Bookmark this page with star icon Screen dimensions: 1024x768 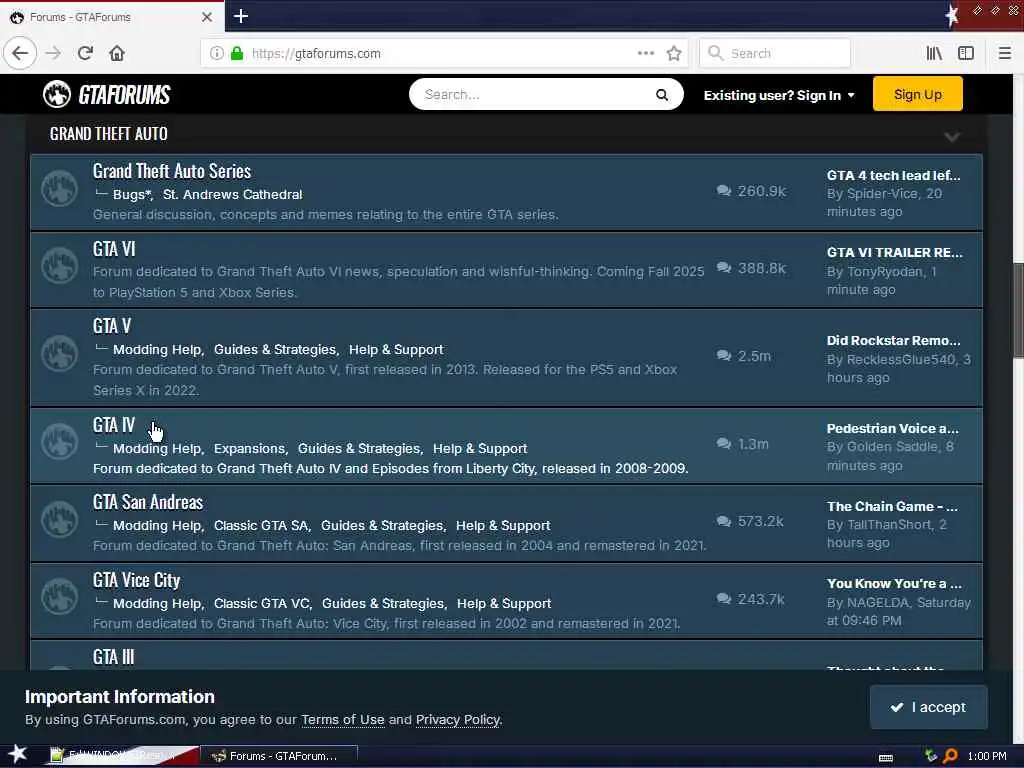pyautogui.click(x=674, y=53)
